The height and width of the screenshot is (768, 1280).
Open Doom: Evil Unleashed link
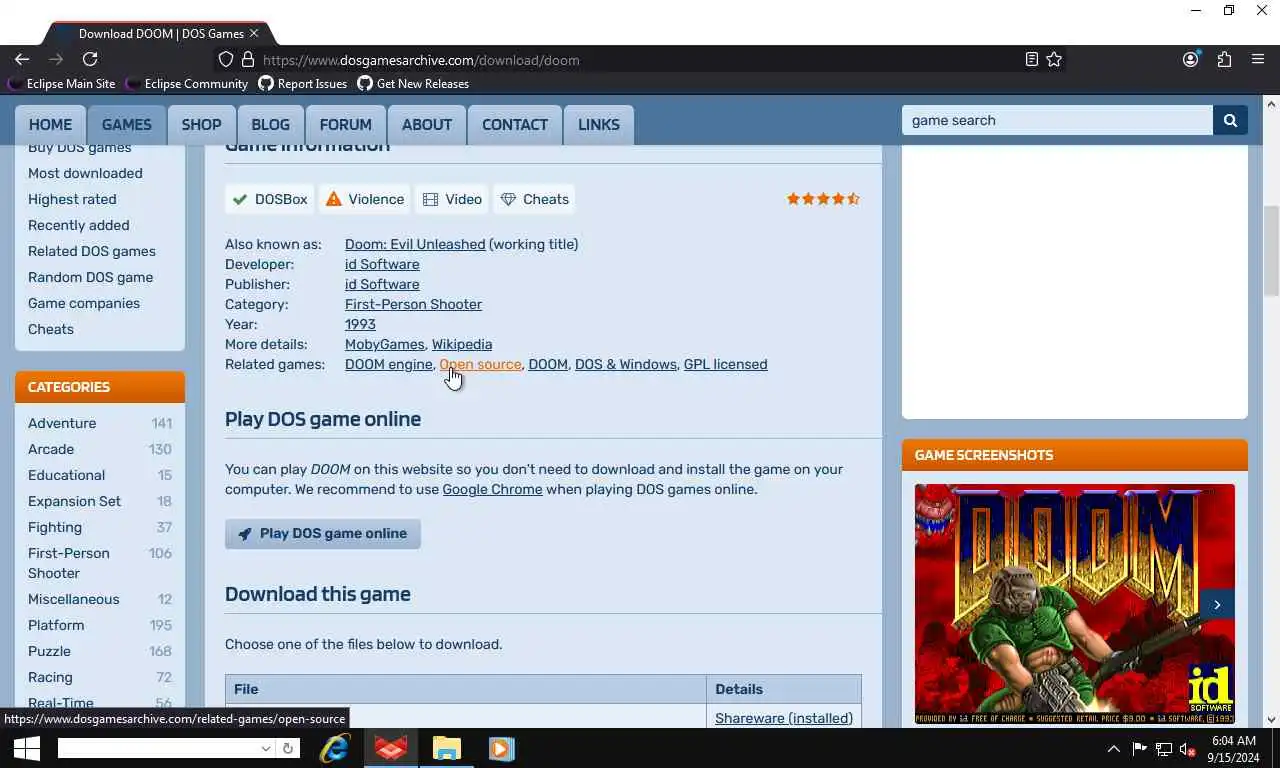[415, 244]
